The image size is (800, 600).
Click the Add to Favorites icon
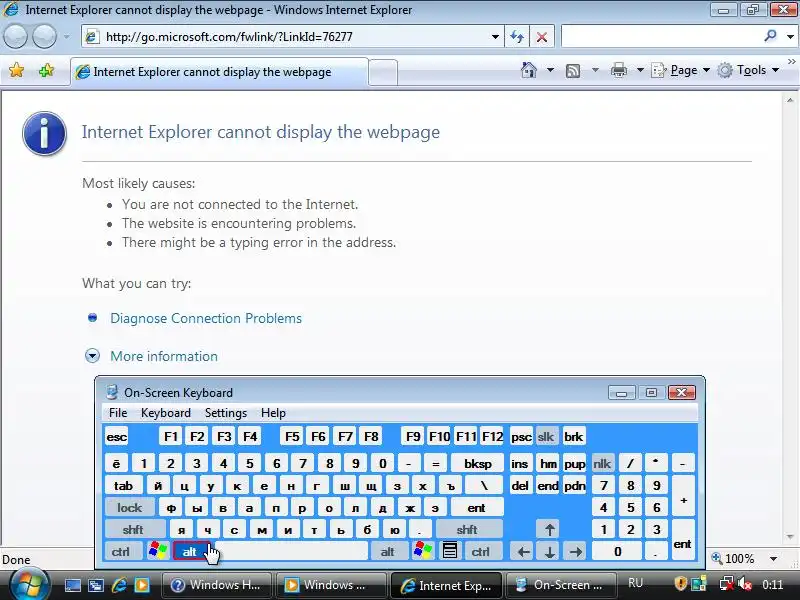46,70
